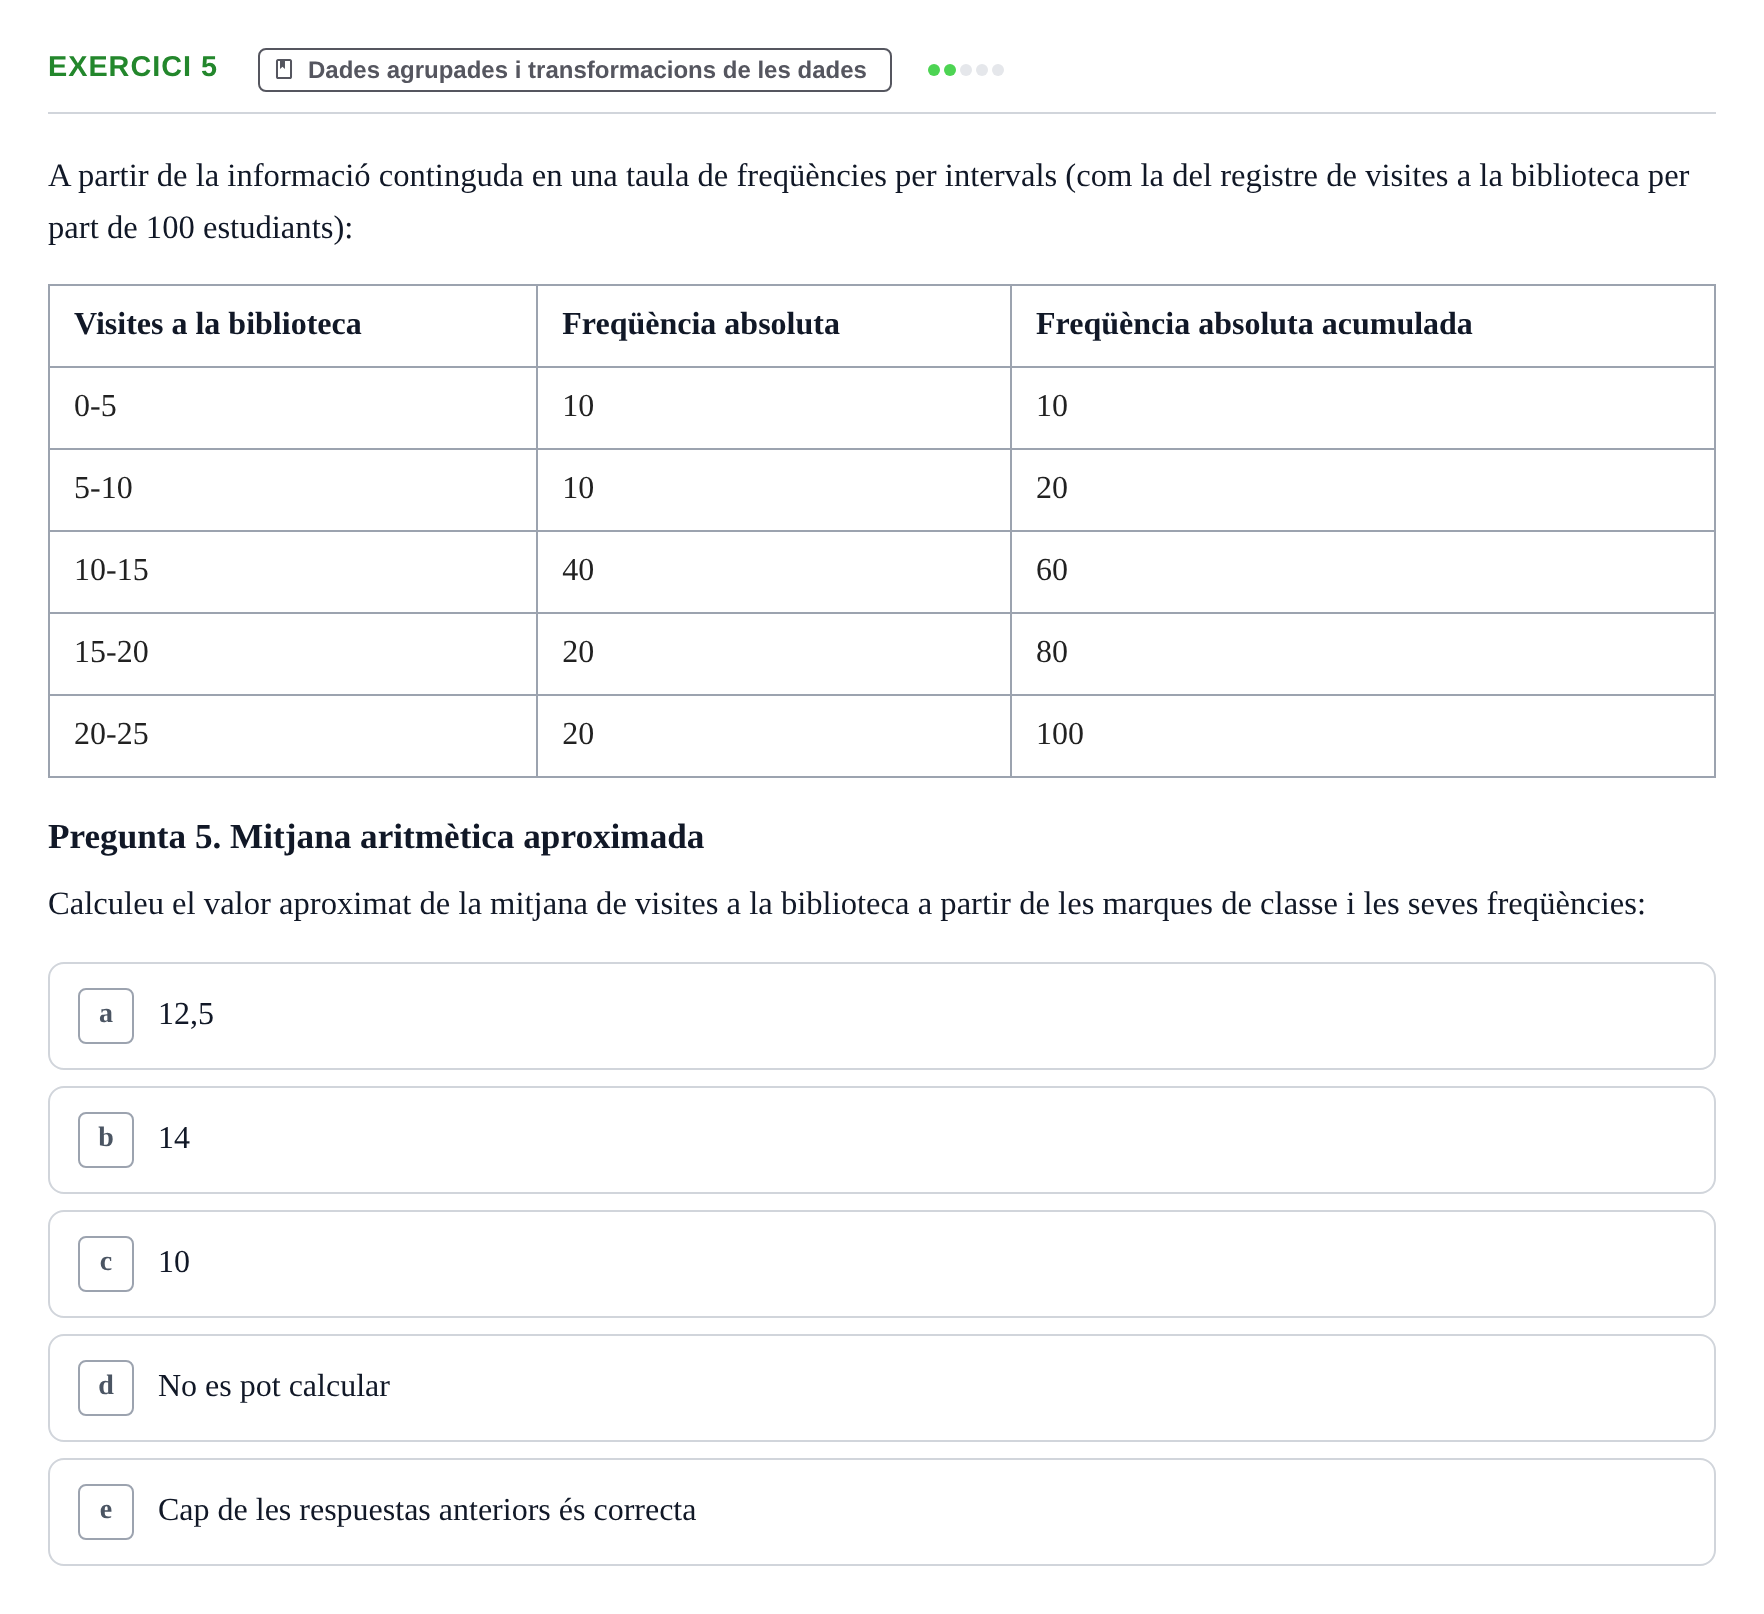Screen dimensions: 1764x1614
Task: Select answer option b: 14
Action: 882,1140
